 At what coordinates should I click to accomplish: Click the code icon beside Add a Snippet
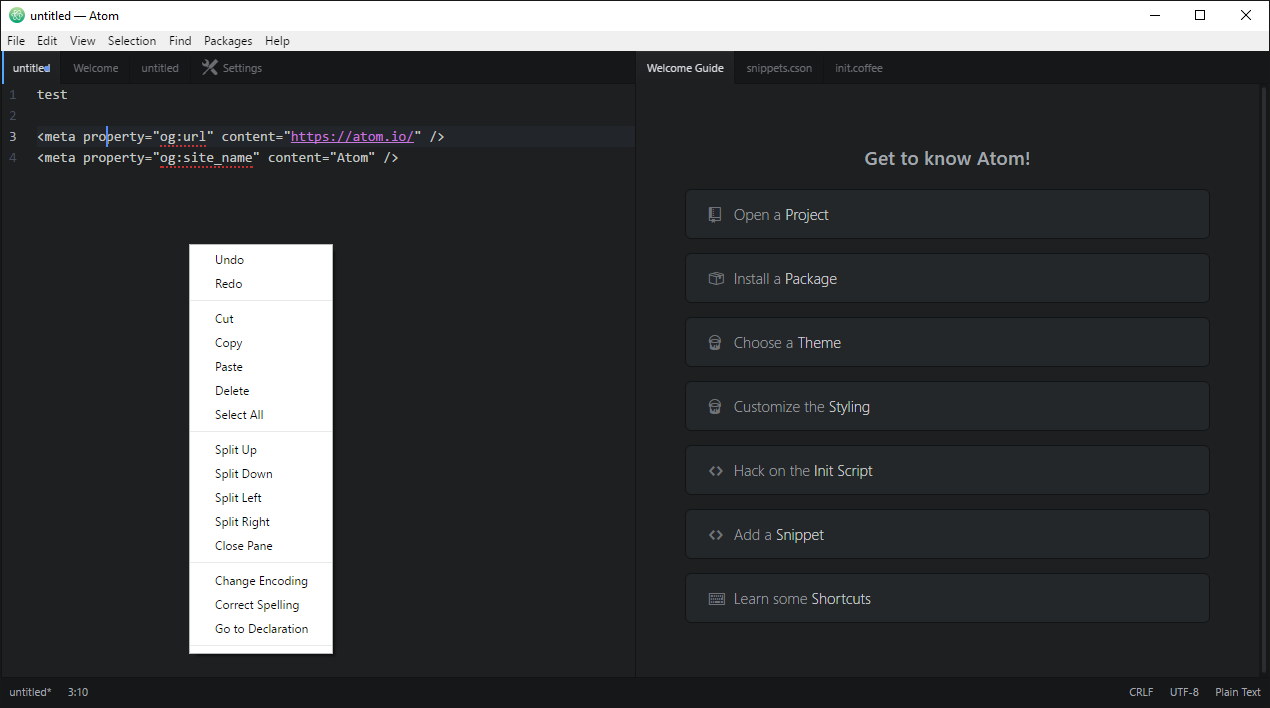(x=714, y=534)
